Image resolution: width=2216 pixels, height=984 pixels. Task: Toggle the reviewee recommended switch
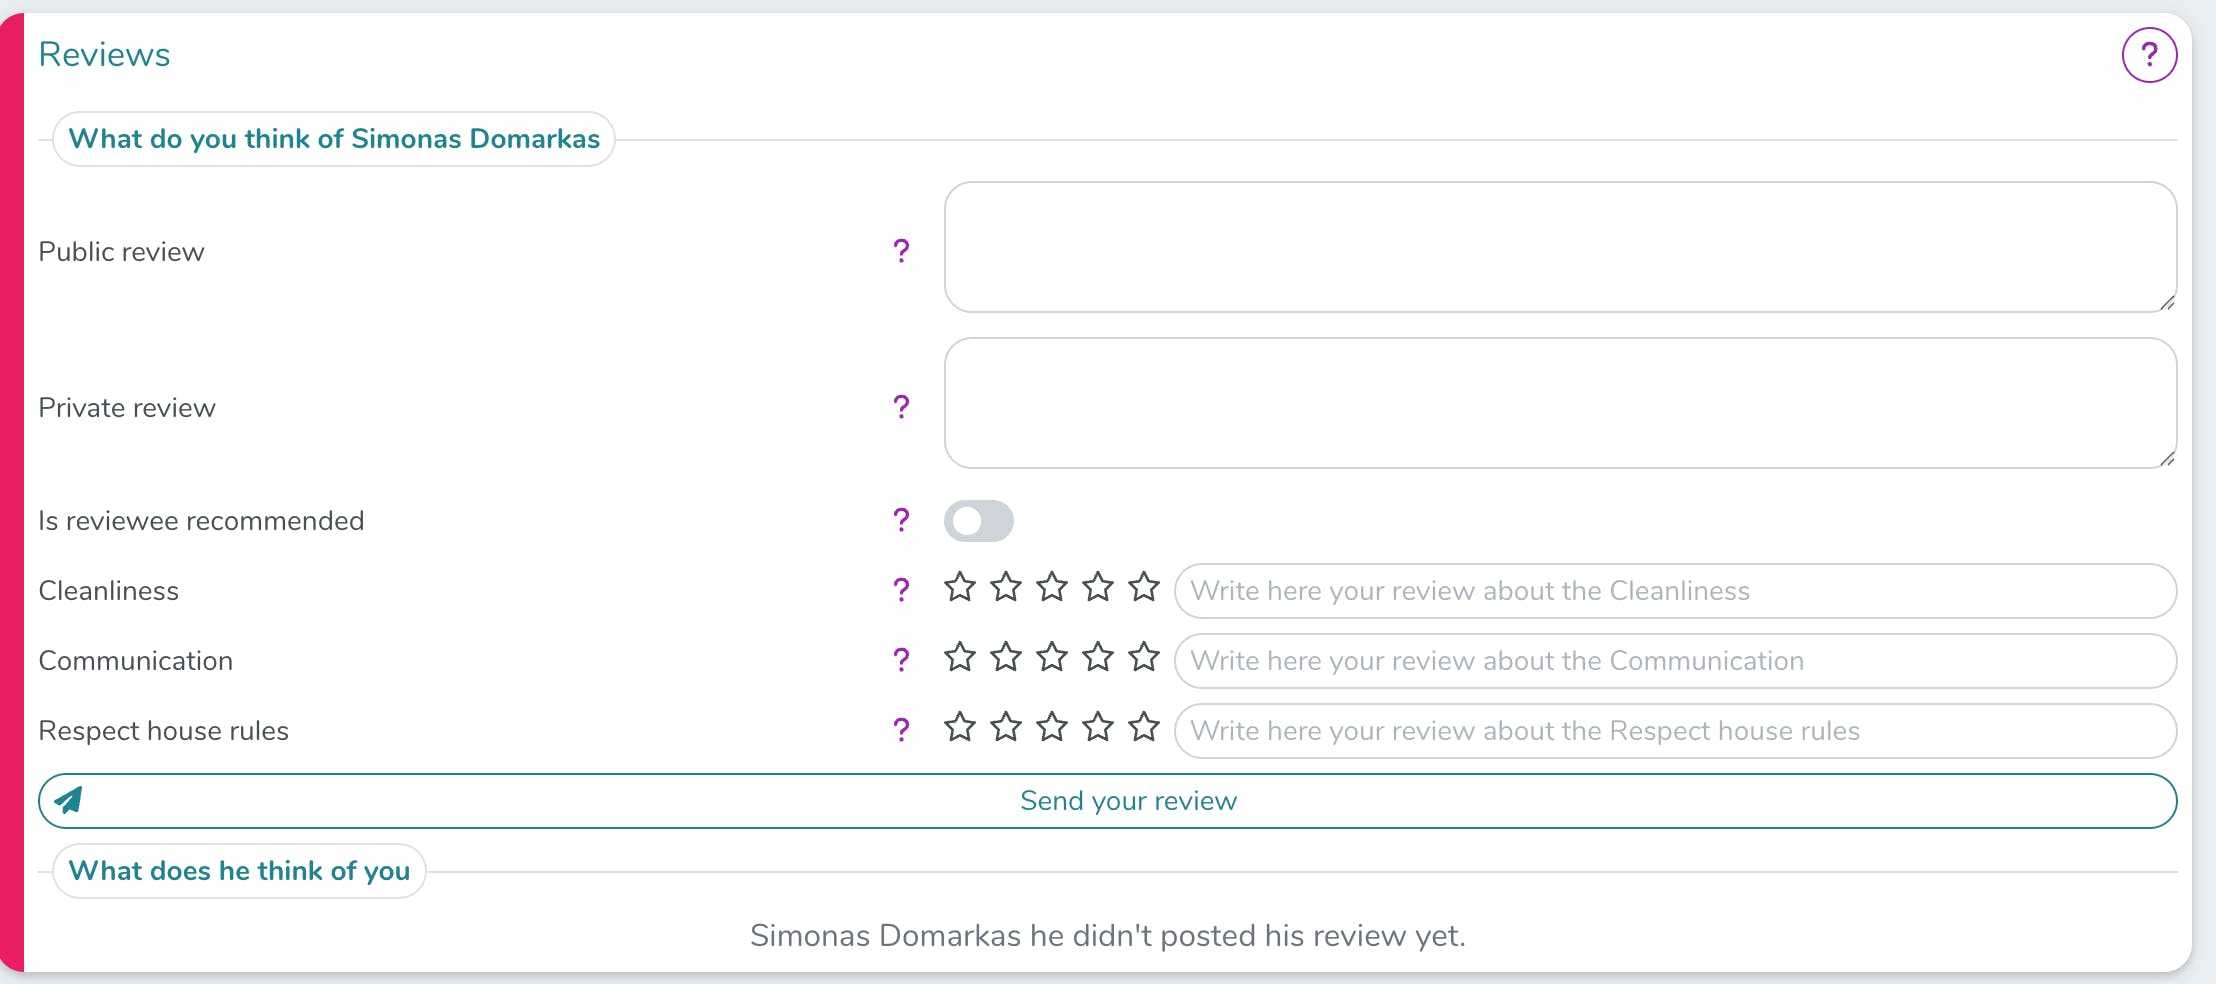[978, 521]
